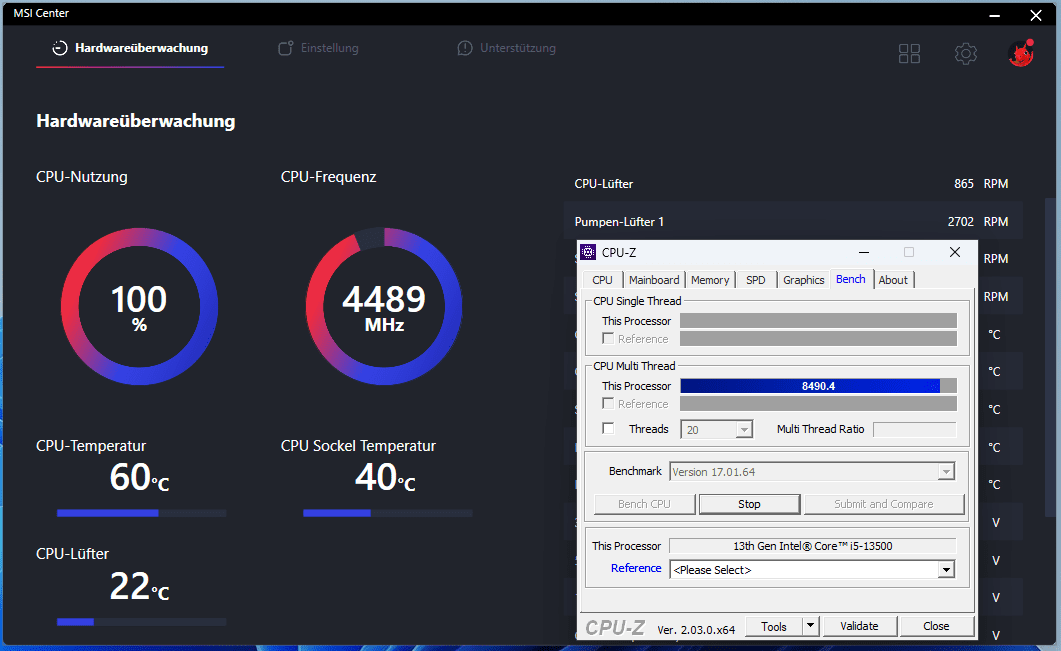The image size is (1061, 651).
Task: Open Benchmark version dropdown
Action: pos(945,472)
